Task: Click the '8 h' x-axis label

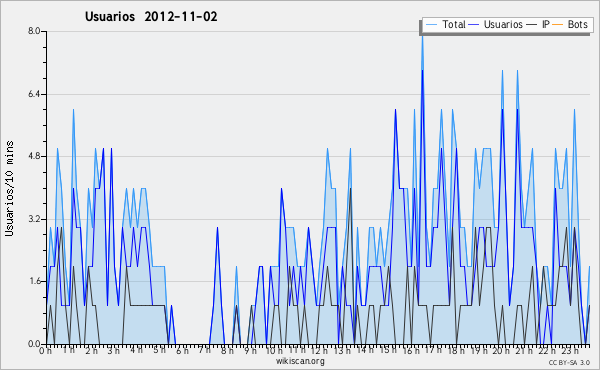Action: point(227,350)
